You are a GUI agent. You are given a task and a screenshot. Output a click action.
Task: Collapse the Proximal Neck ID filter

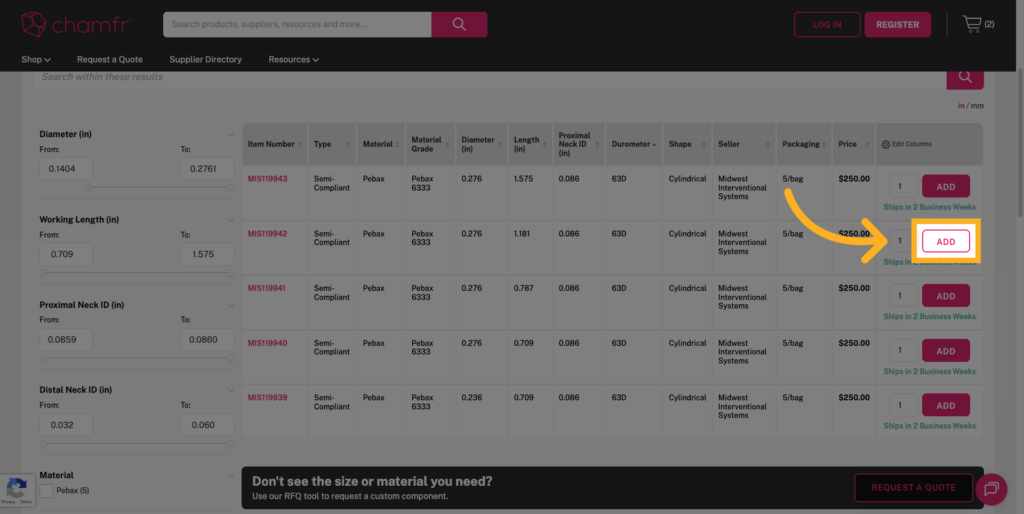coord(231,305)
